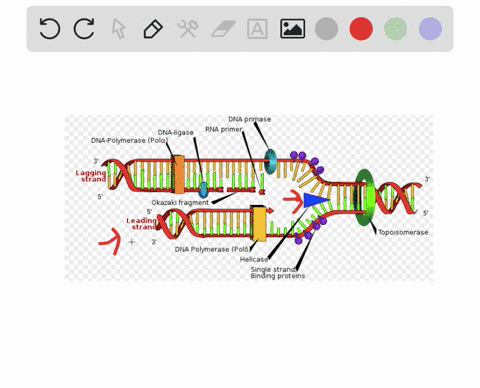Click the 'Topoisomerase' label in diagram
The width and height of the screenshot is (480, 388).
(x=403, y=232)
